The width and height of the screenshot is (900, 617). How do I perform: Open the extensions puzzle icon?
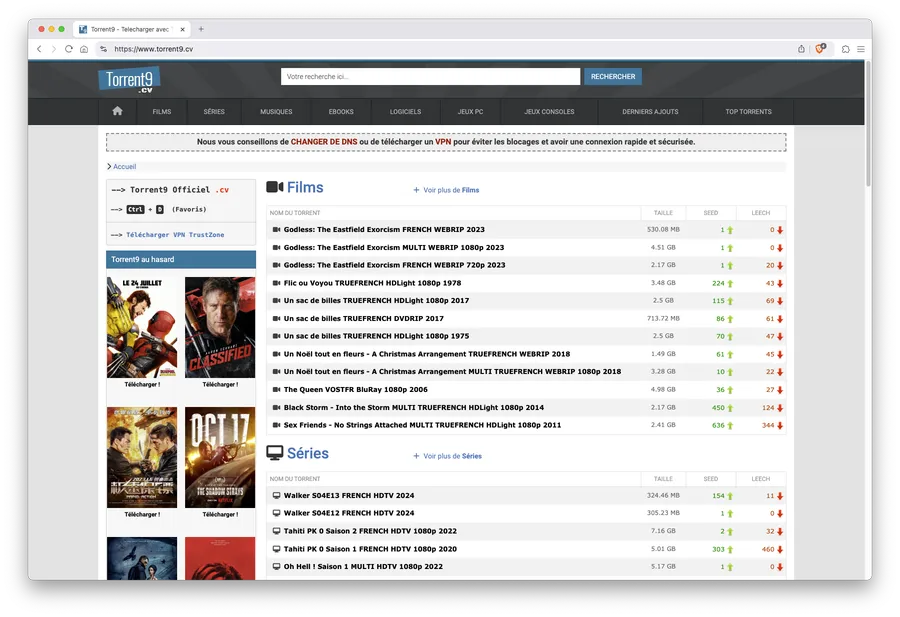click(x=845, y=49)
